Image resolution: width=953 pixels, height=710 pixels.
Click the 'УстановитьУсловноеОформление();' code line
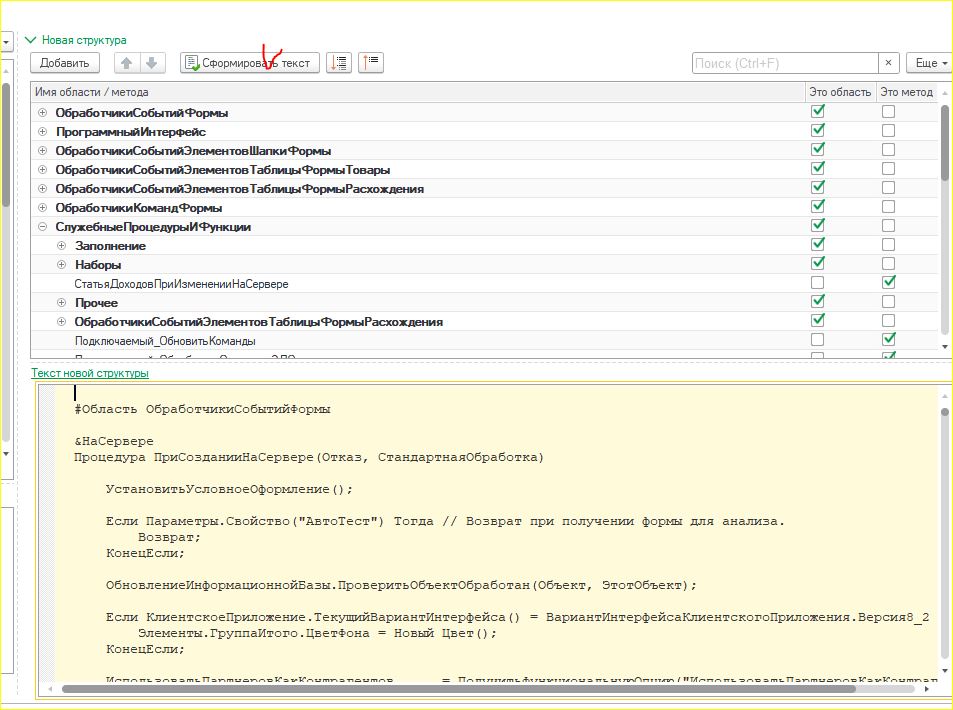[x=229, y=489]
